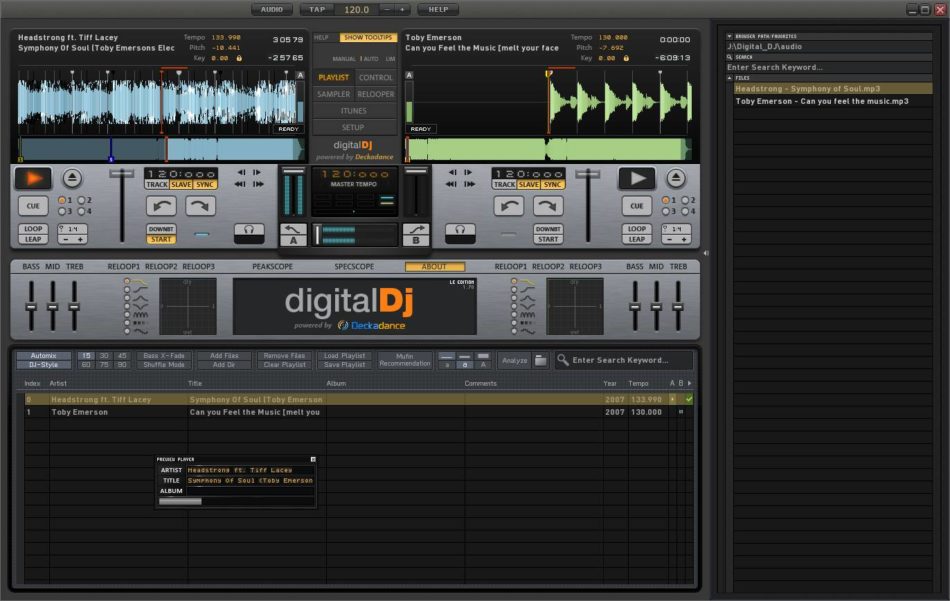Screen dimensions: 950x601
Task: Click the left deck double skip-forward arrow
Action: [x=257, y=184]
